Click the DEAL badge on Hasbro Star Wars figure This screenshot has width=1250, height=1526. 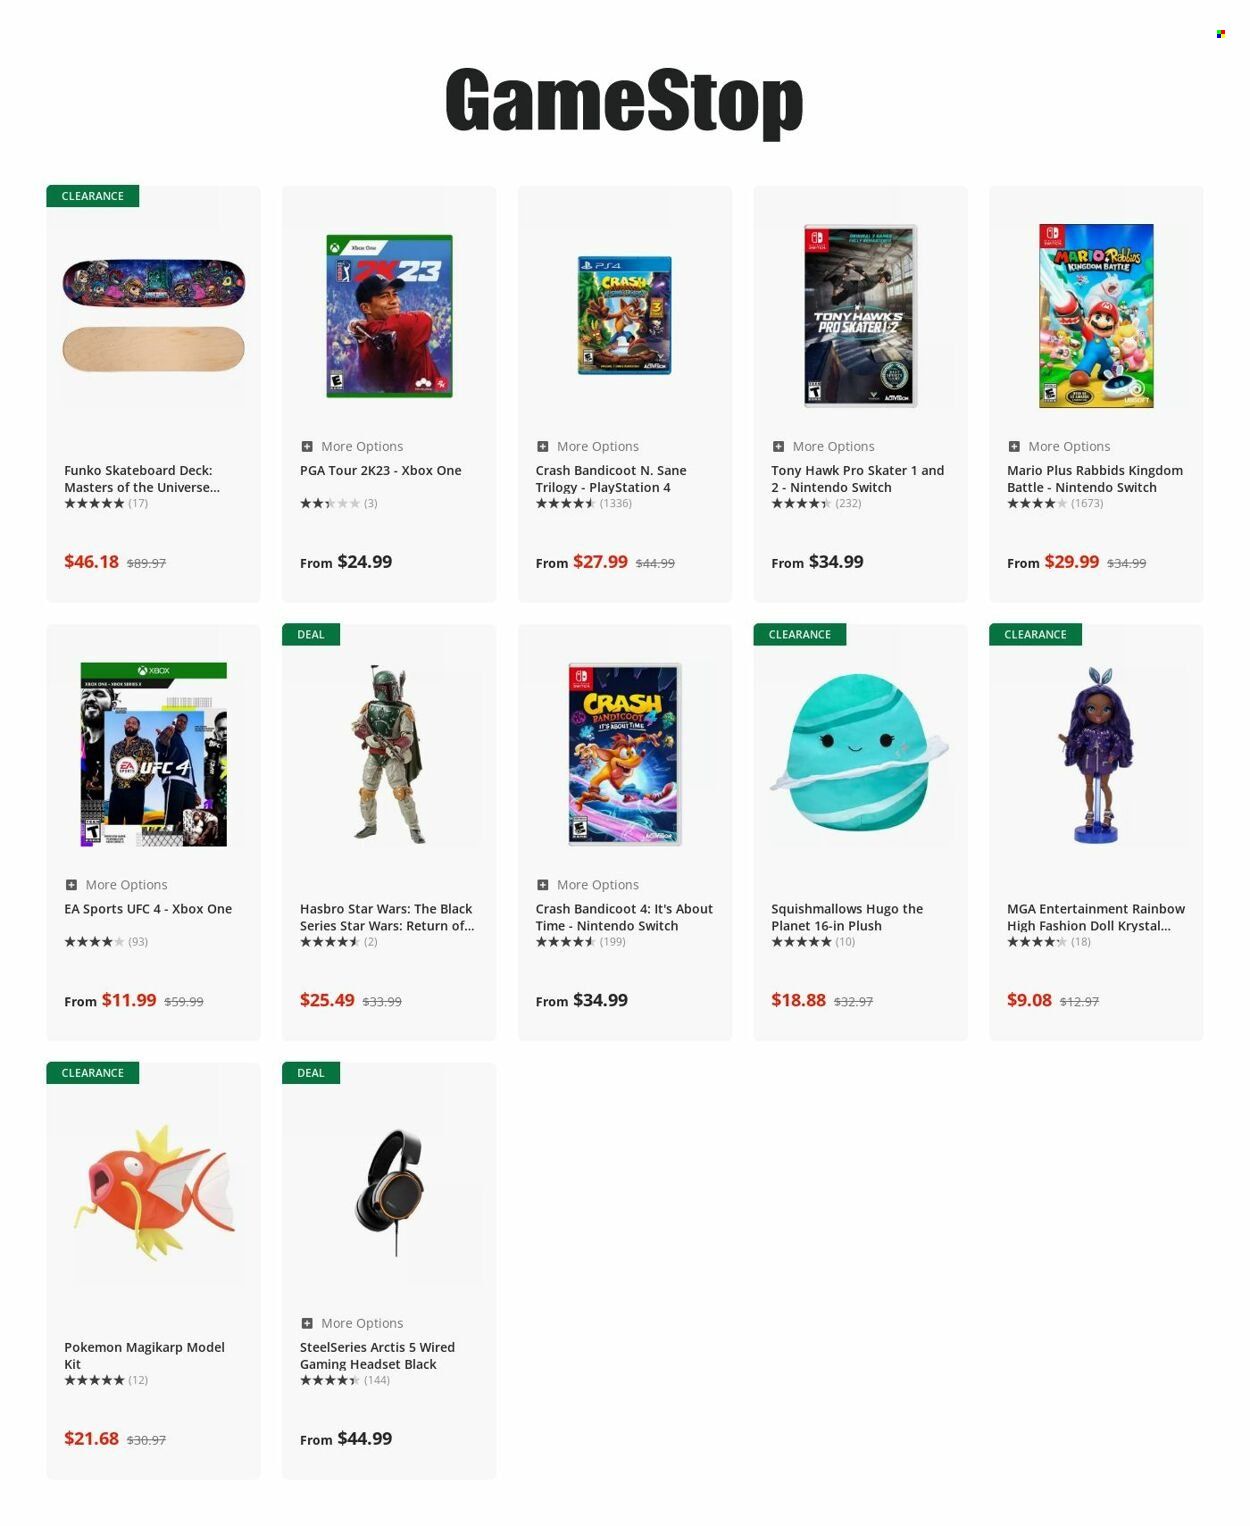311,634
